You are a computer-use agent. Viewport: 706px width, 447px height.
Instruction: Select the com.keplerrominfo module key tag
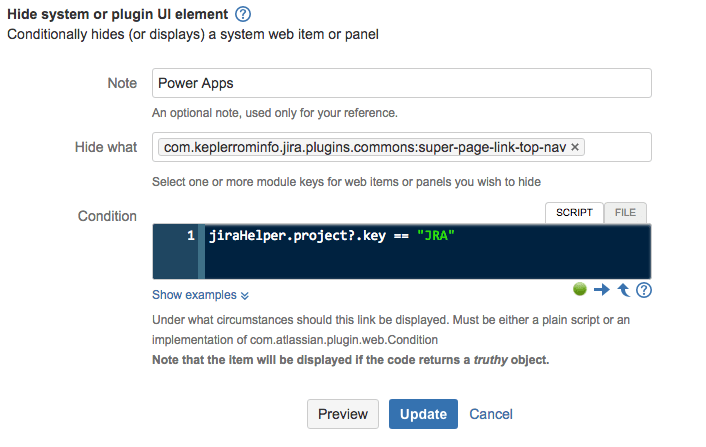click(x=365, y=147)
